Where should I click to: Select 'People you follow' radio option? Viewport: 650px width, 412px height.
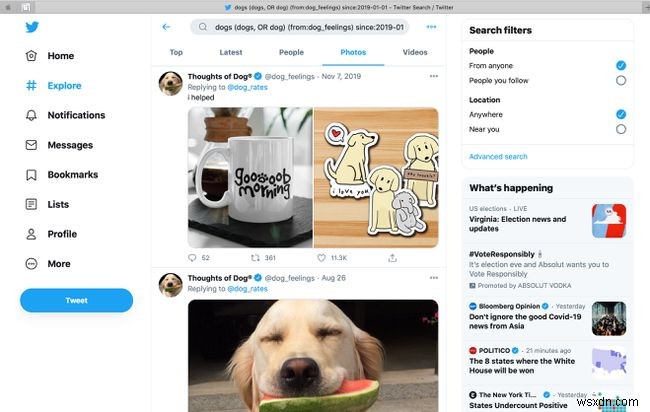point(621,80)
